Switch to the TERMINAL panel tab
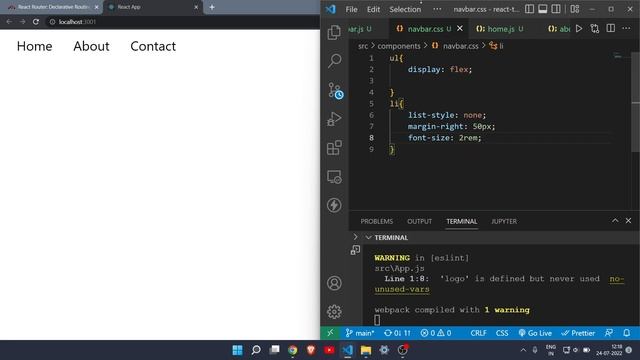Screen dimensions: 640x360 pyautogui.click(x=462, y=221)
